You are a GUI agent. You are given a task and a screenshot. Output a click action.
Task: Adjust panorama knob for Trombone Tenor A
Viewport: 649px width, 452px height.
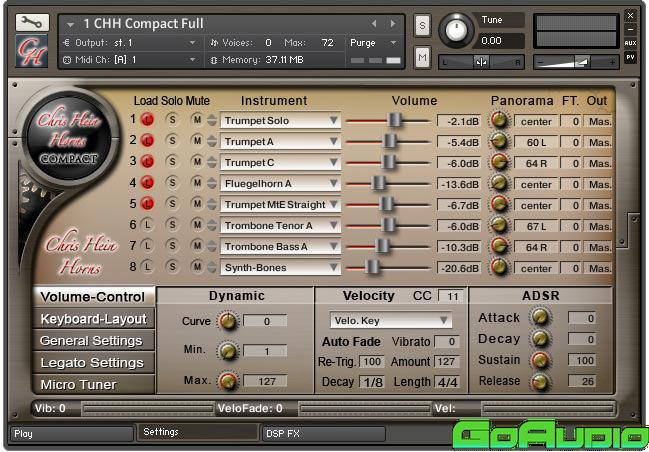(x=499, y=225)
